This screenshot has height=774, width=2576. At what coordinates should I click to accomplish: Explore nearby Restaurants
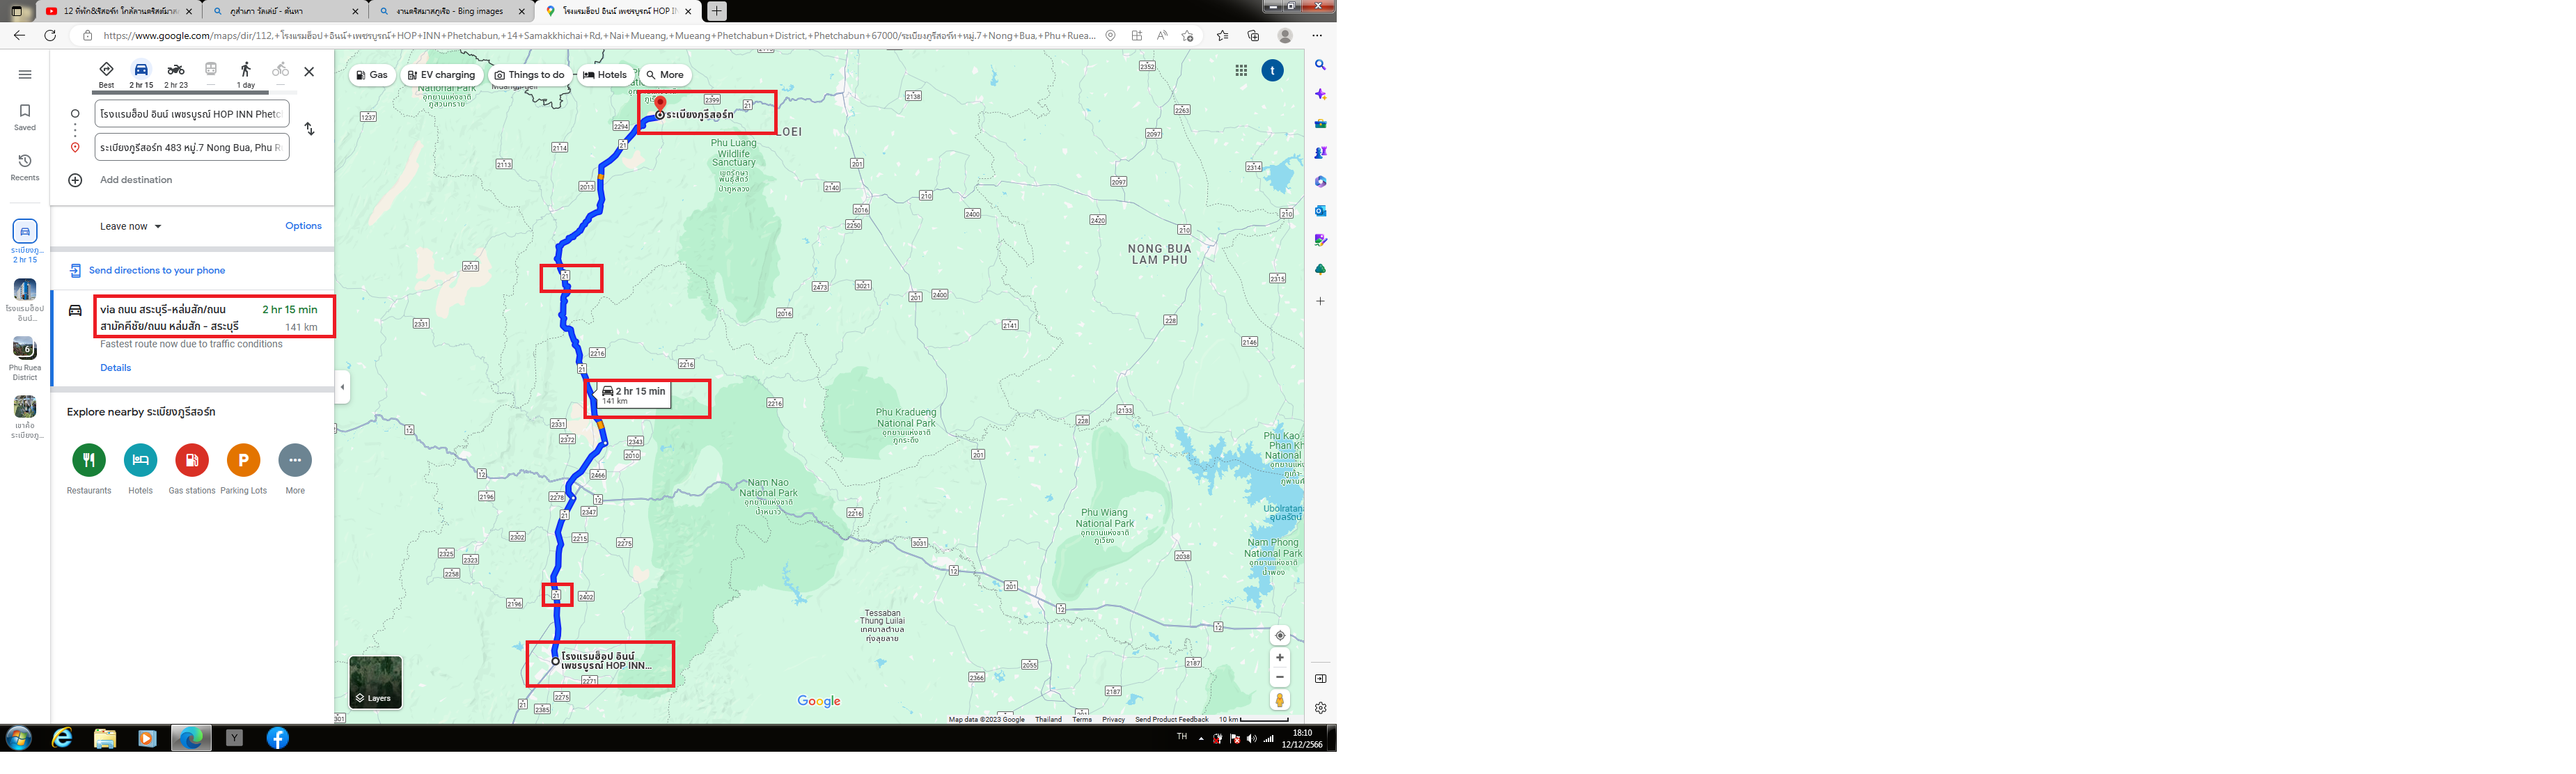(89, 469)
